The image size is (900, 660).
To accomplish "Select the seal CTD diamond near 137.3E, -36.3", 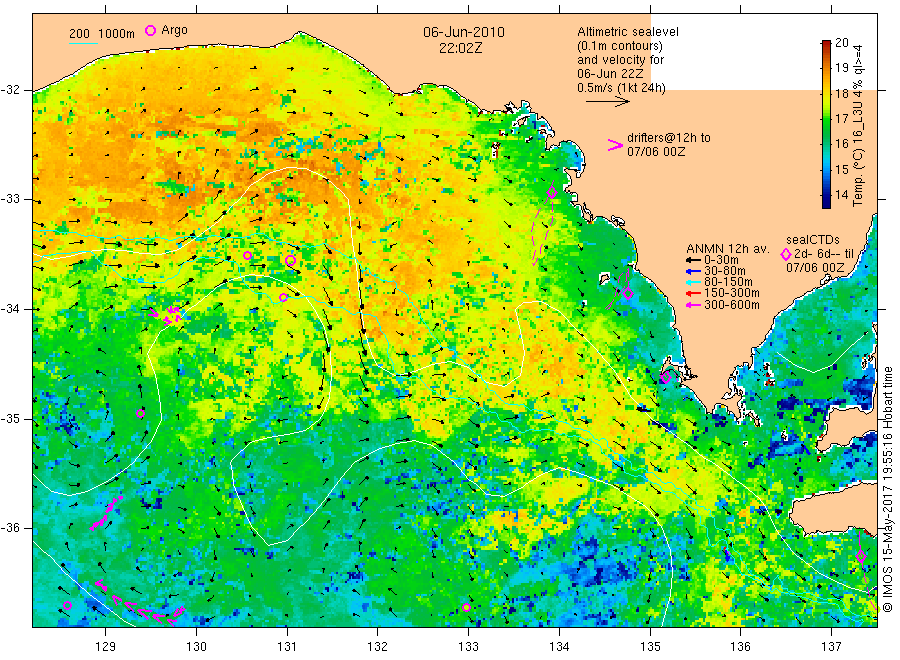I will 861,556.
